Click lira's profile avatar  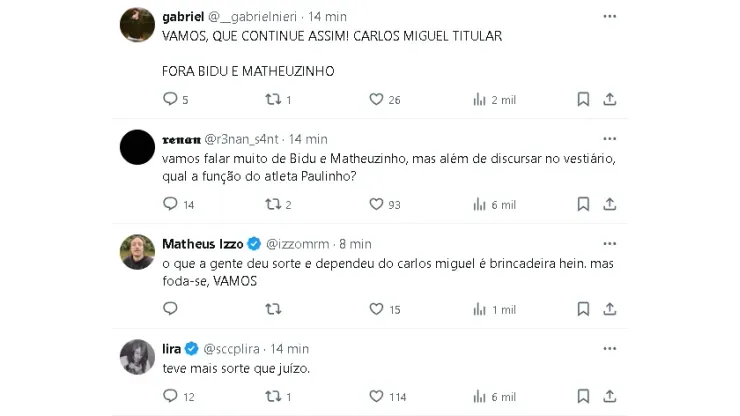click(136, 356)
